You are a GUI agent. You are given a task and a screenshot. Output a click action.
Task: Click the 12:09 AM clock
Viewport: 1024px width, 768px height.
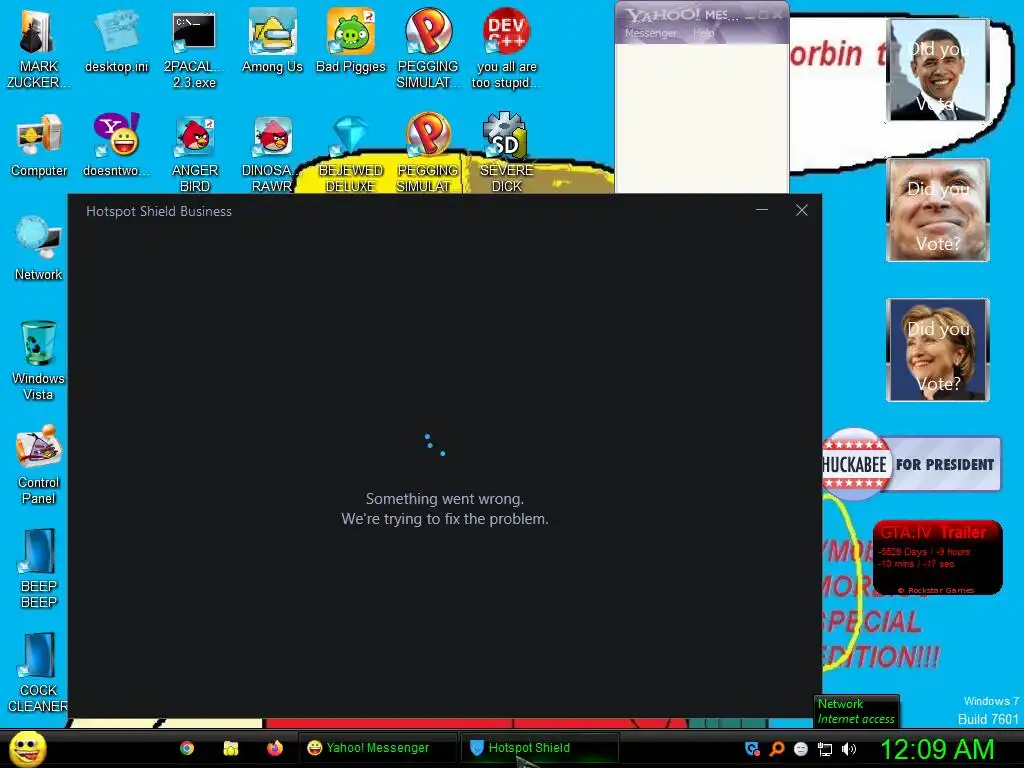click(x=936, y=749)
